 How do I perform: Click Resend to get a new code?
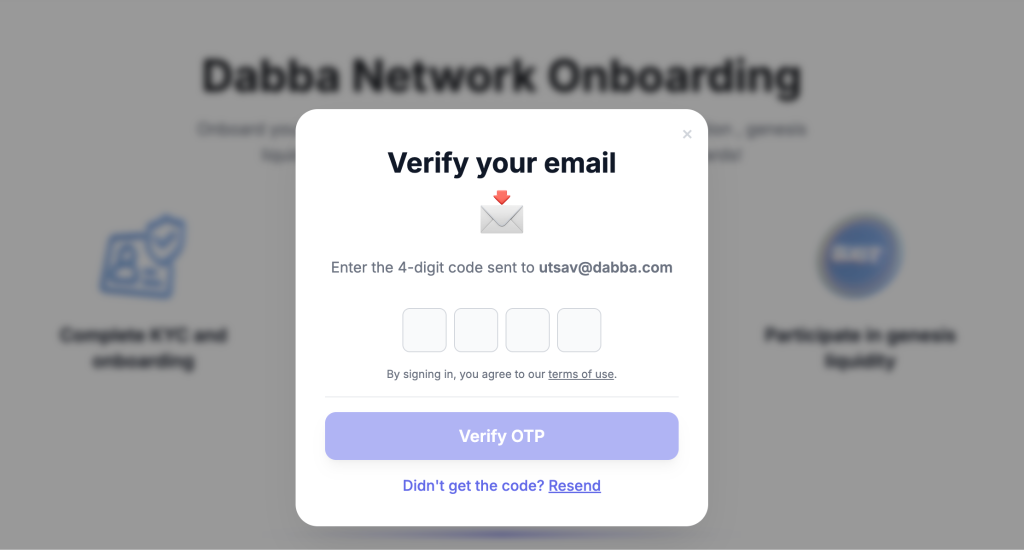point(575,485)
